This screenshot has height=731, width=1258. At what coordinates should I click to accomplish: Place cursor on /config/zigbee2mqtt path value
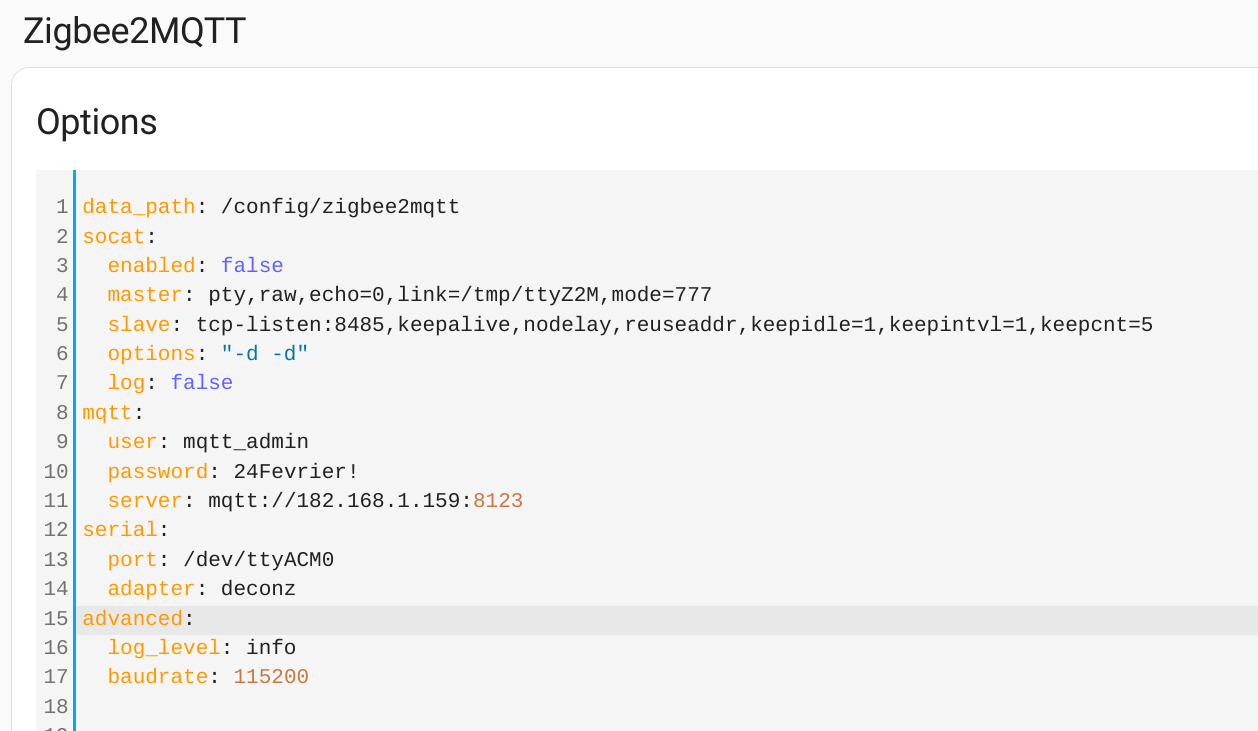pos(340,207)
